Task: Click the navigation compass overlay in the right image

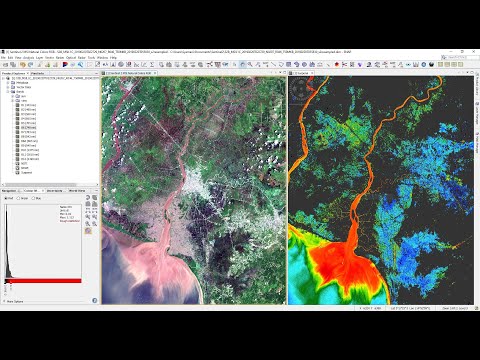Action: (x=300, y=89)
